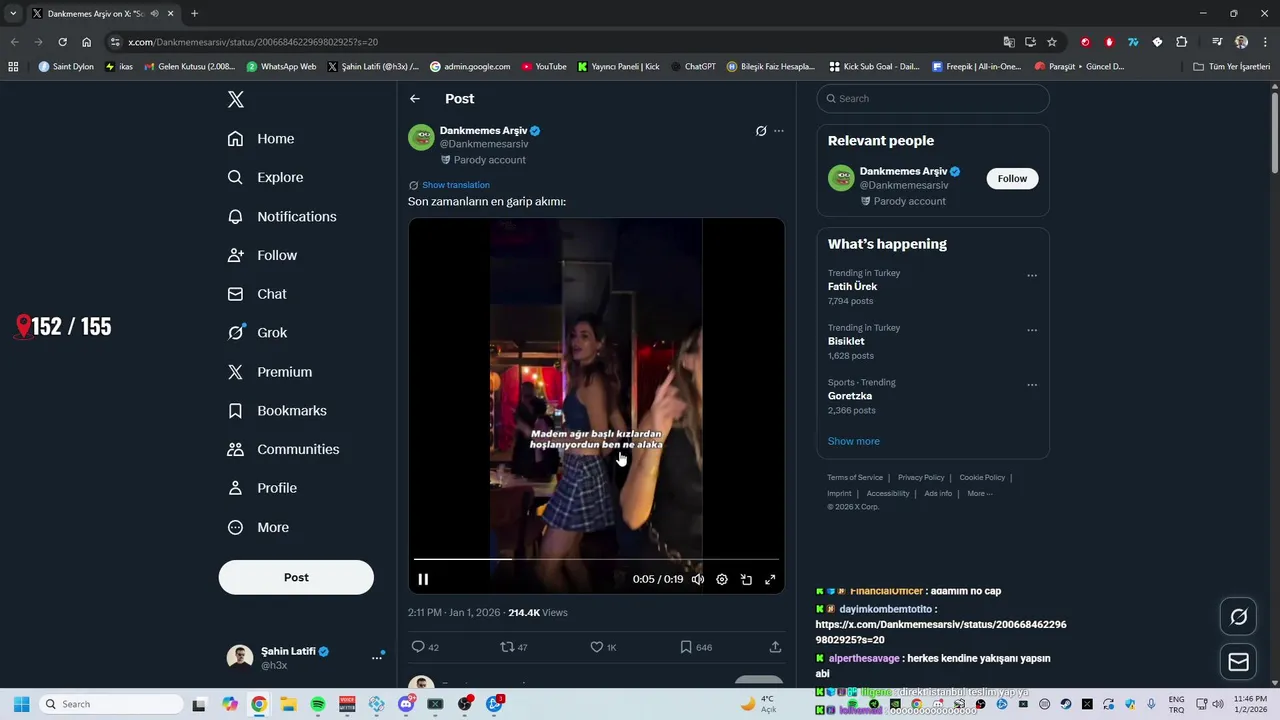The height and width of the screenshot is (720, 1280).
Task: Open Terms of Service link
Action: 855,478
